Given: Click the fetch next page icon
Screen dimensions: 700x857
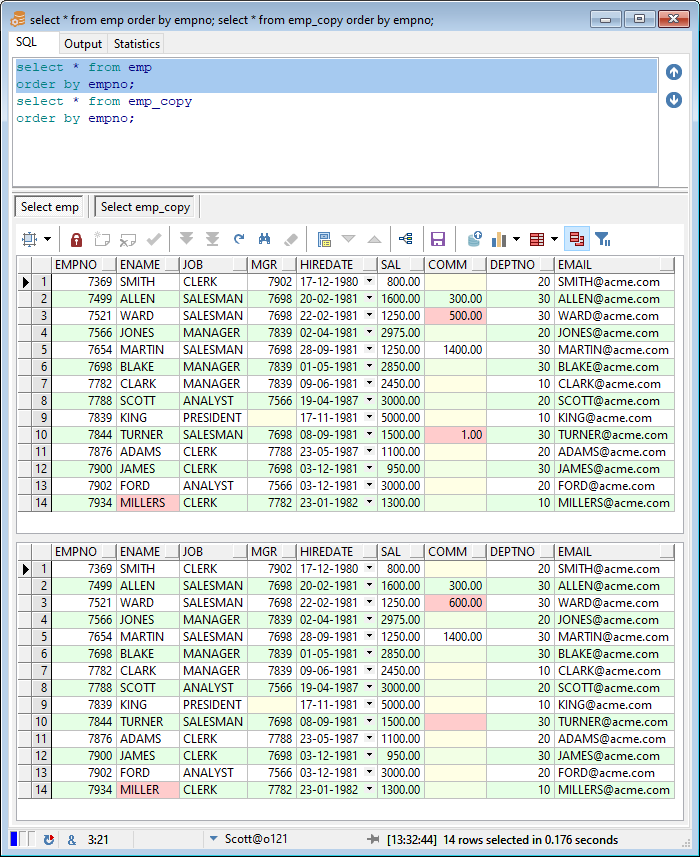Looking at the screenshot, I should click(x=186, y=238).
